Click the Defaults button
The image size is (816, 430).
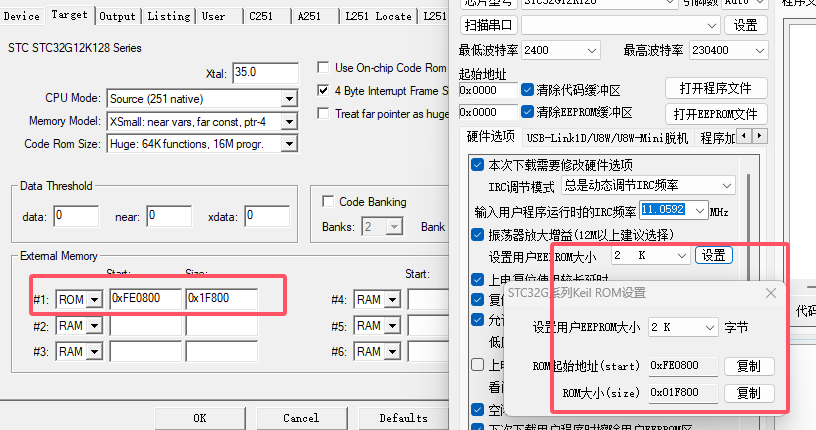click(x=403, y=419)
